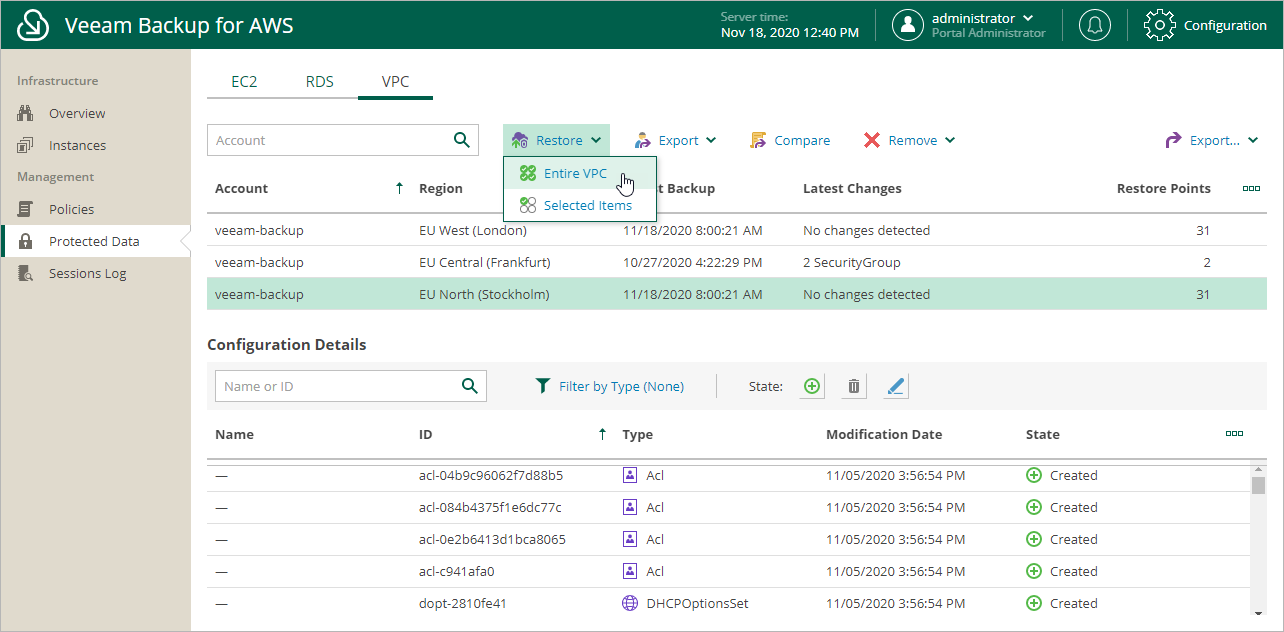1284x632 pixels.
Task: Select the EU West (London) row
Action: (x=737, y=230)
